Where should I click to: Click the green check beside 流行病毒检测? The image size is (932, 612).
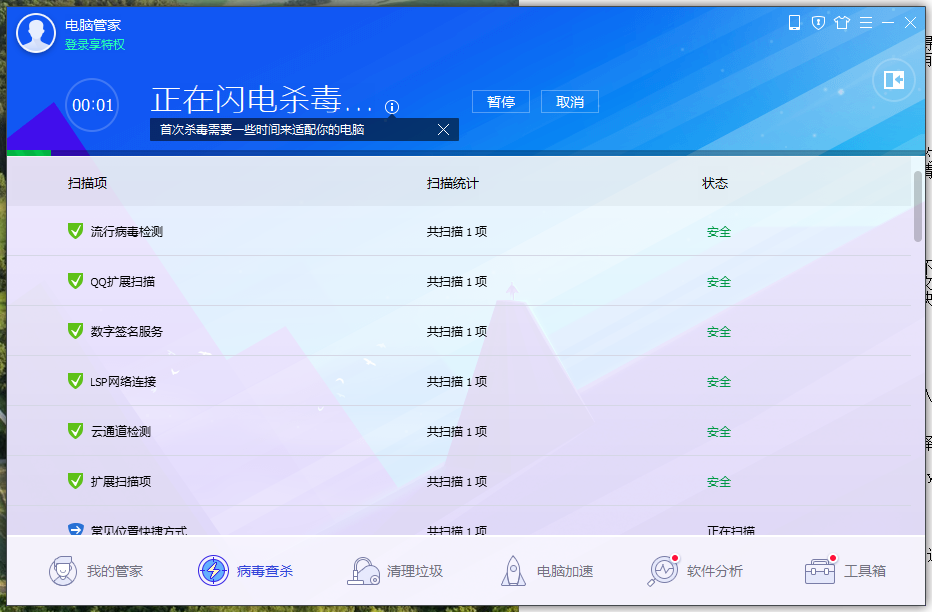click(x=75, y=231)
